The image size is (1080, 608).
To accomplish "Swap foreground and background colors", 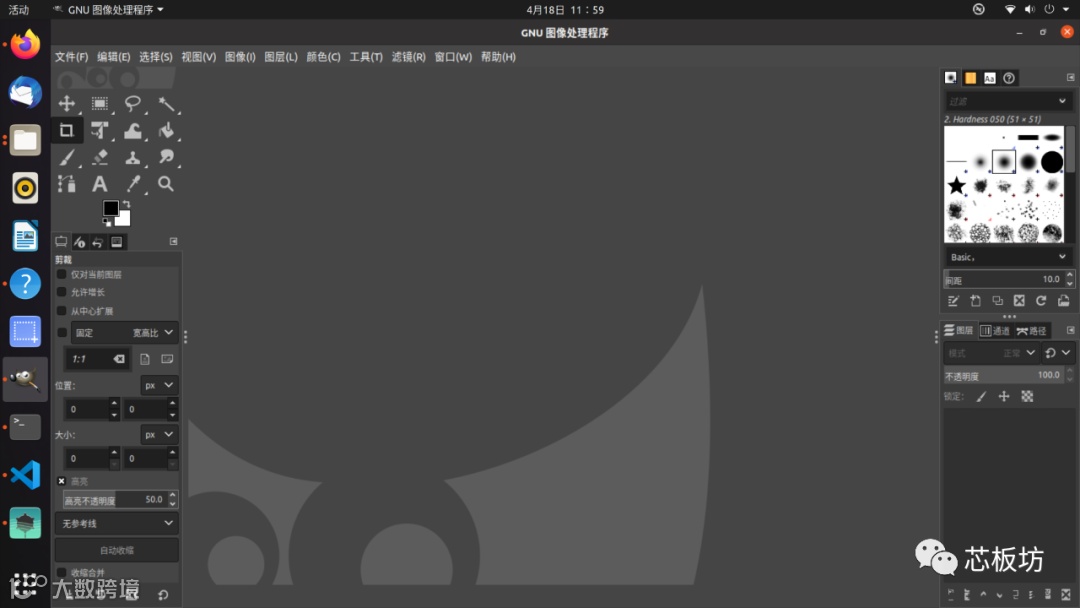I will pyautogui.click(x=126, y=204).
